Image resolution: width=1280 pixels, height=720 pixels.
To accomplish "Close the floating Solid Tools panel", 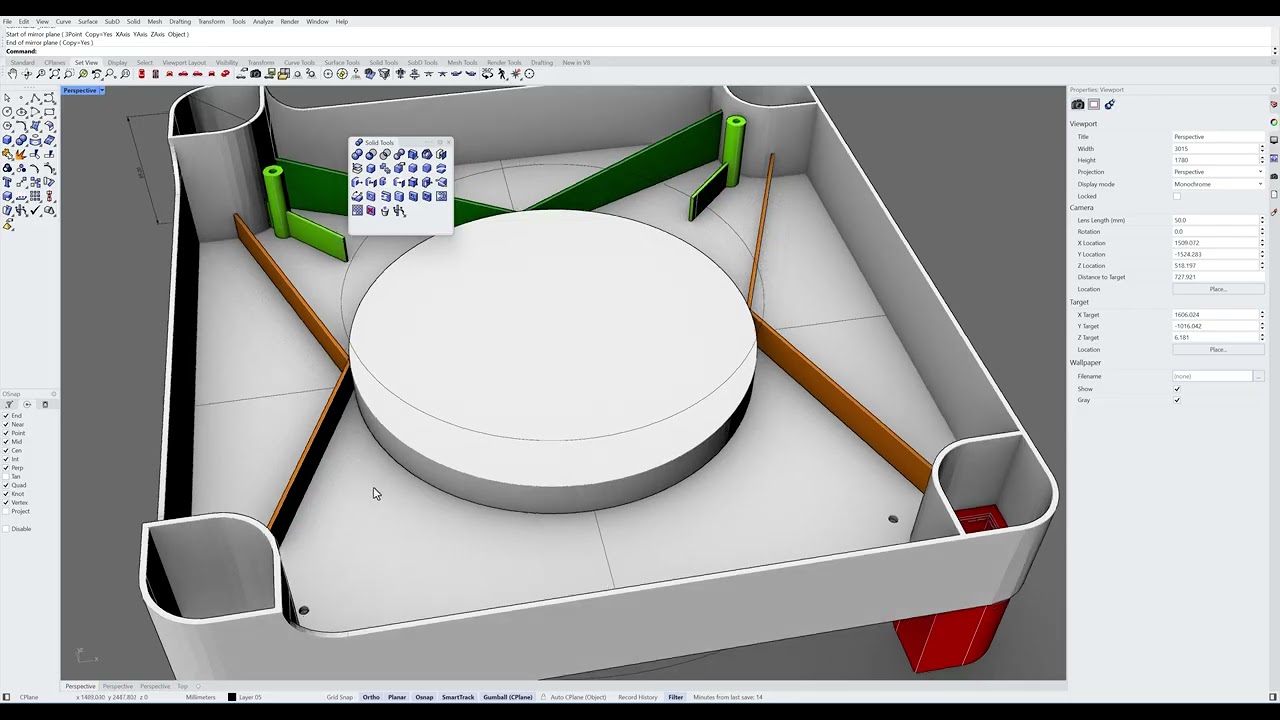I will (447, 143).
